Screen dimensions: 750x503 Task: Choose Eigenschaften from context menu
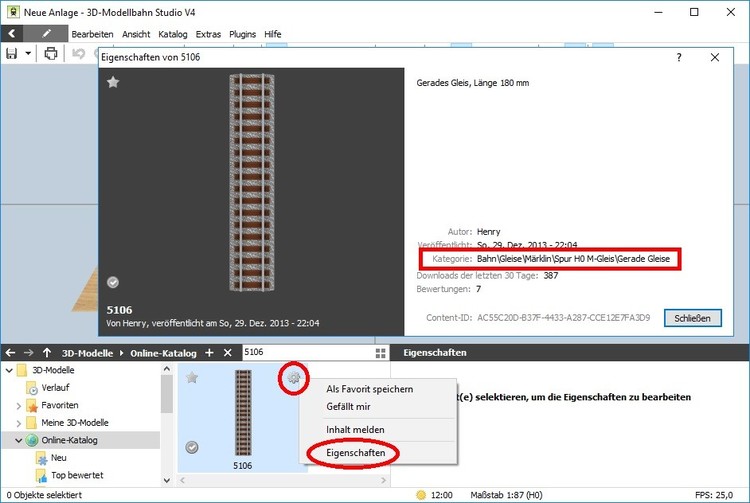click(356, 453)
